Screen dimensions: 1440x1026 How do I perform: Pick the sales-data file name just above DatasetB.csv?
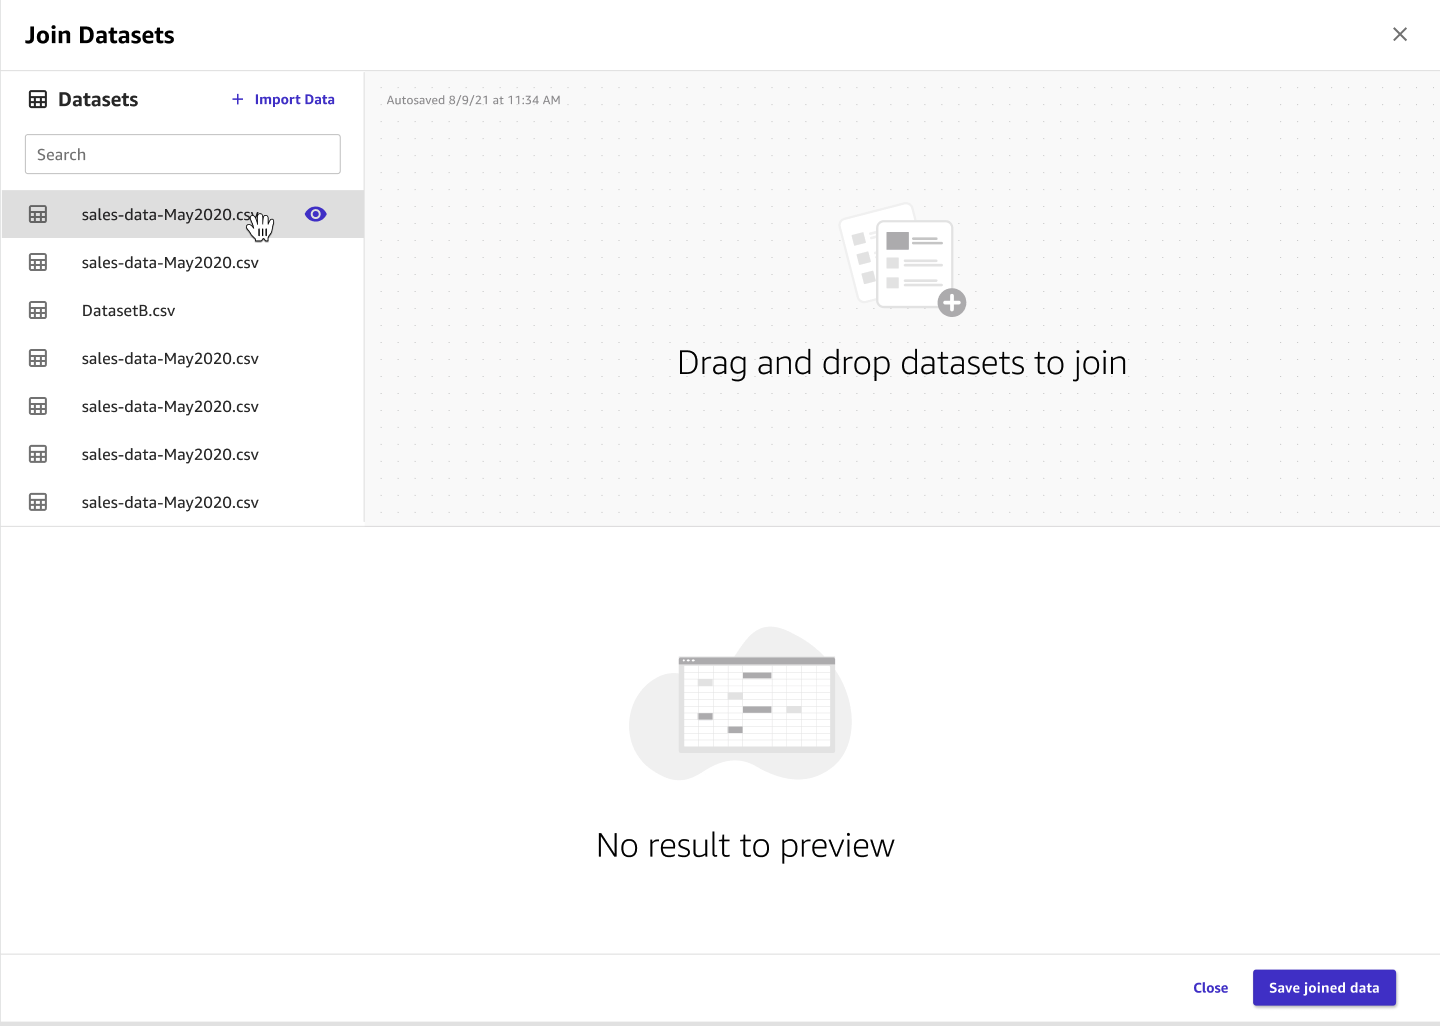point(170,262)
